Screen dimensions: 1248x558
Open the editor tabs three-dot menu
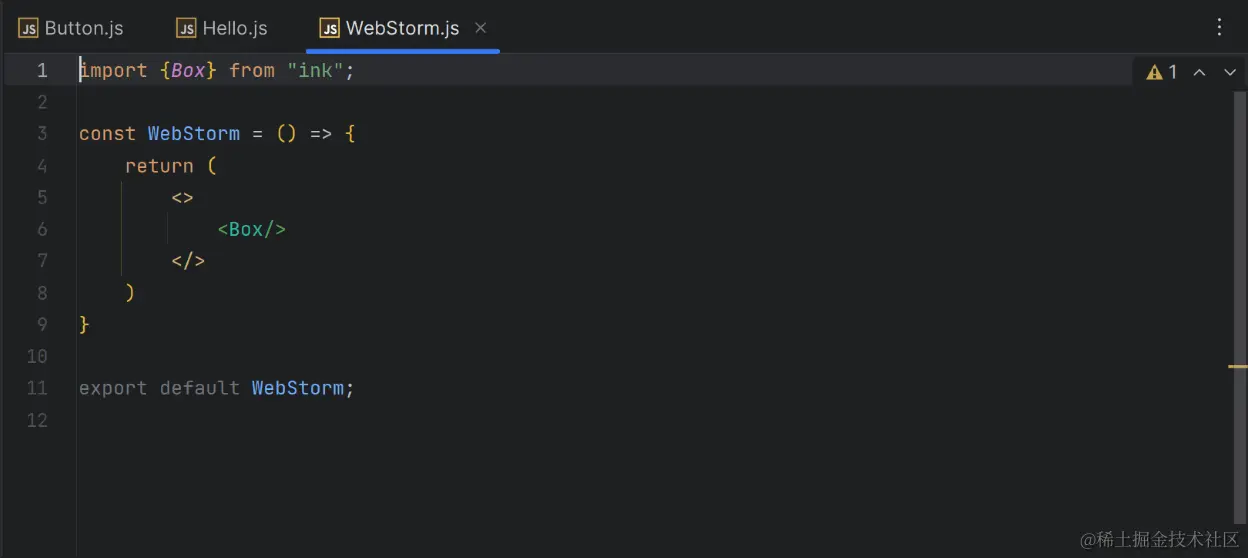coord(1219,28)
